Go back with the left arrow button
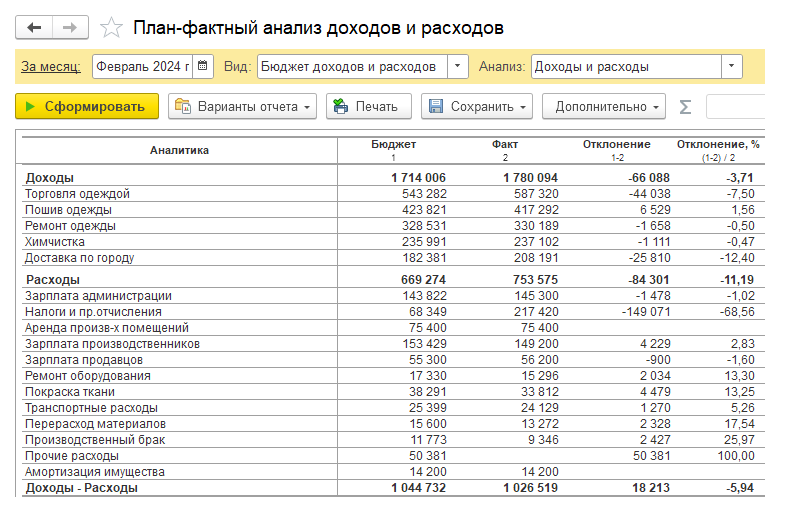The width and height of the screenshot is (800, 512). coord(34,28)
